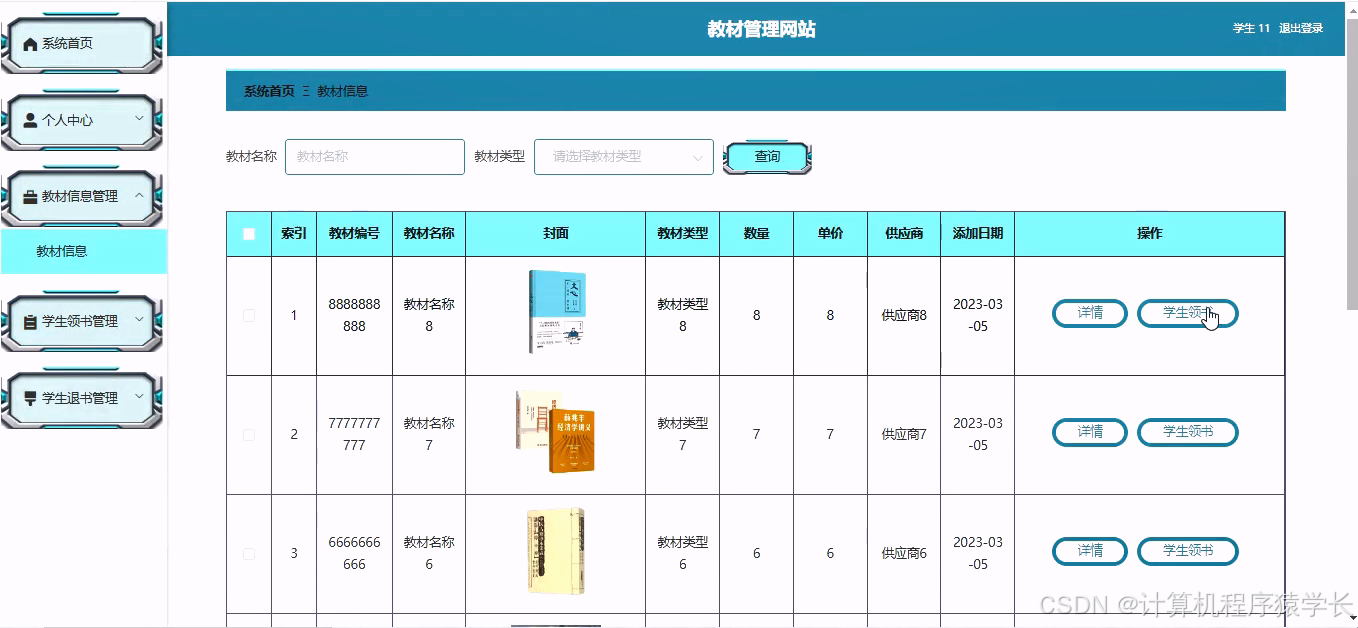
Task: Click the 教材管理网站 page title
Action: point(761,30)
